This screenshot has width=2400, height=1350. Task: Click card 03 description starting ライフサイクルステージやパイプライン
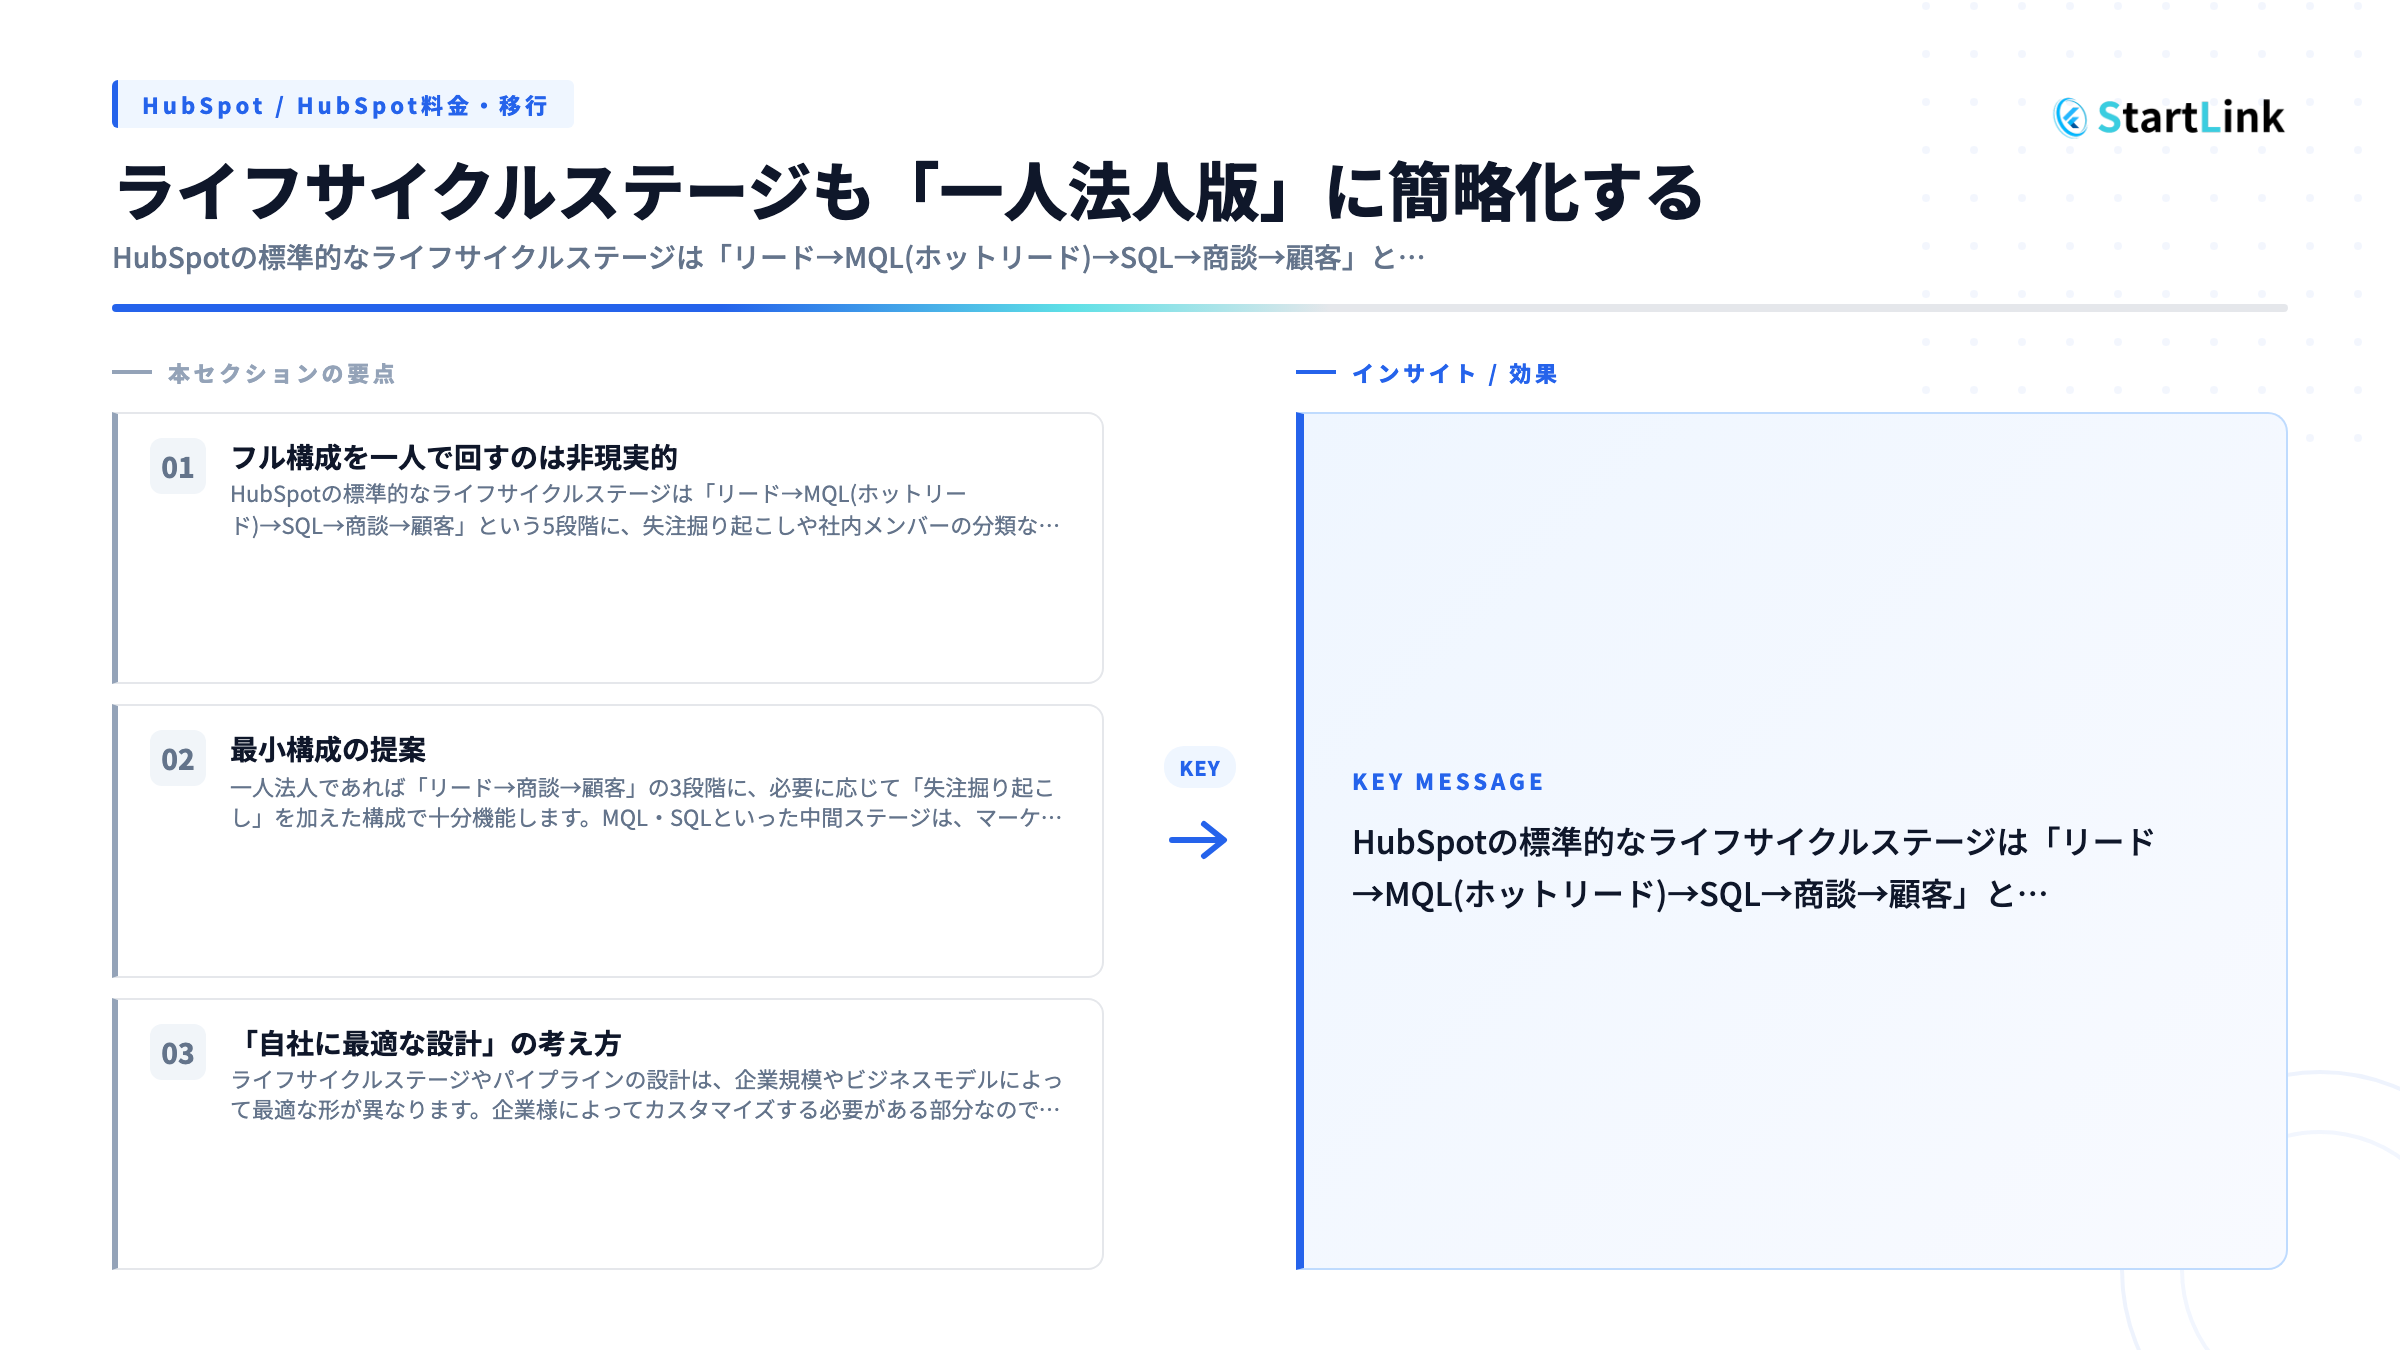tap(646, 1095)
